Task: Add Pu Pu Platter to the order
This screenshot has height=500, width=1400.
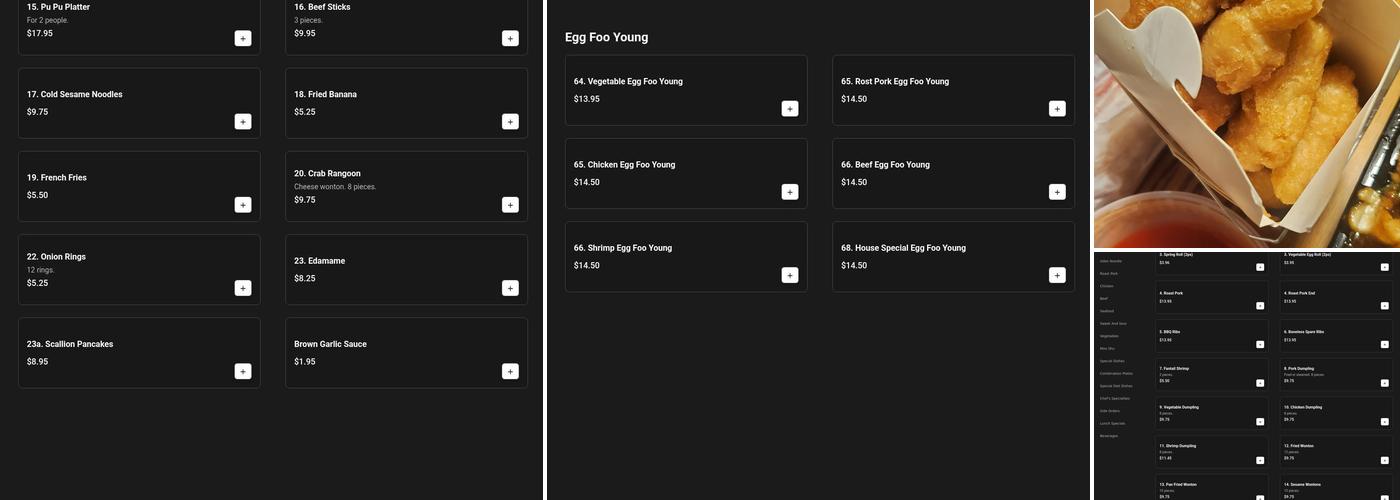Action: pyautogui.click(x=243, y=38)
